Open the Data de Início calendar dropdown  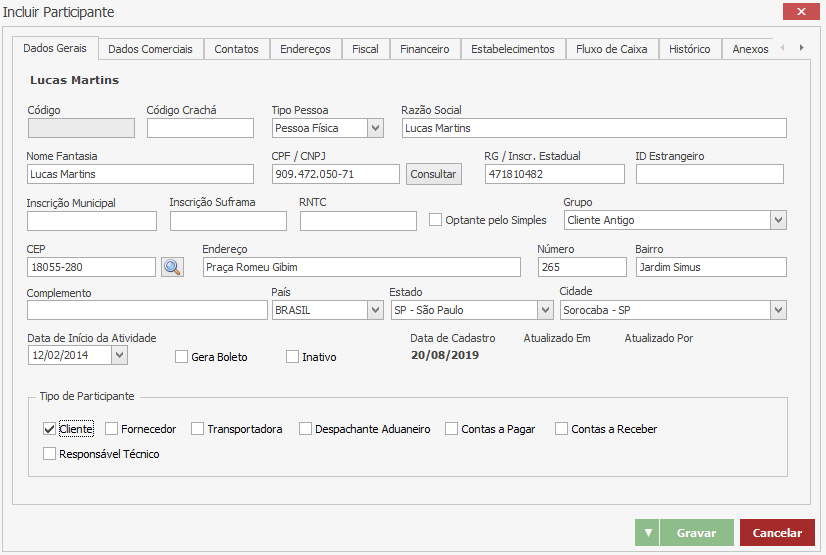click(x=120, y=354)
